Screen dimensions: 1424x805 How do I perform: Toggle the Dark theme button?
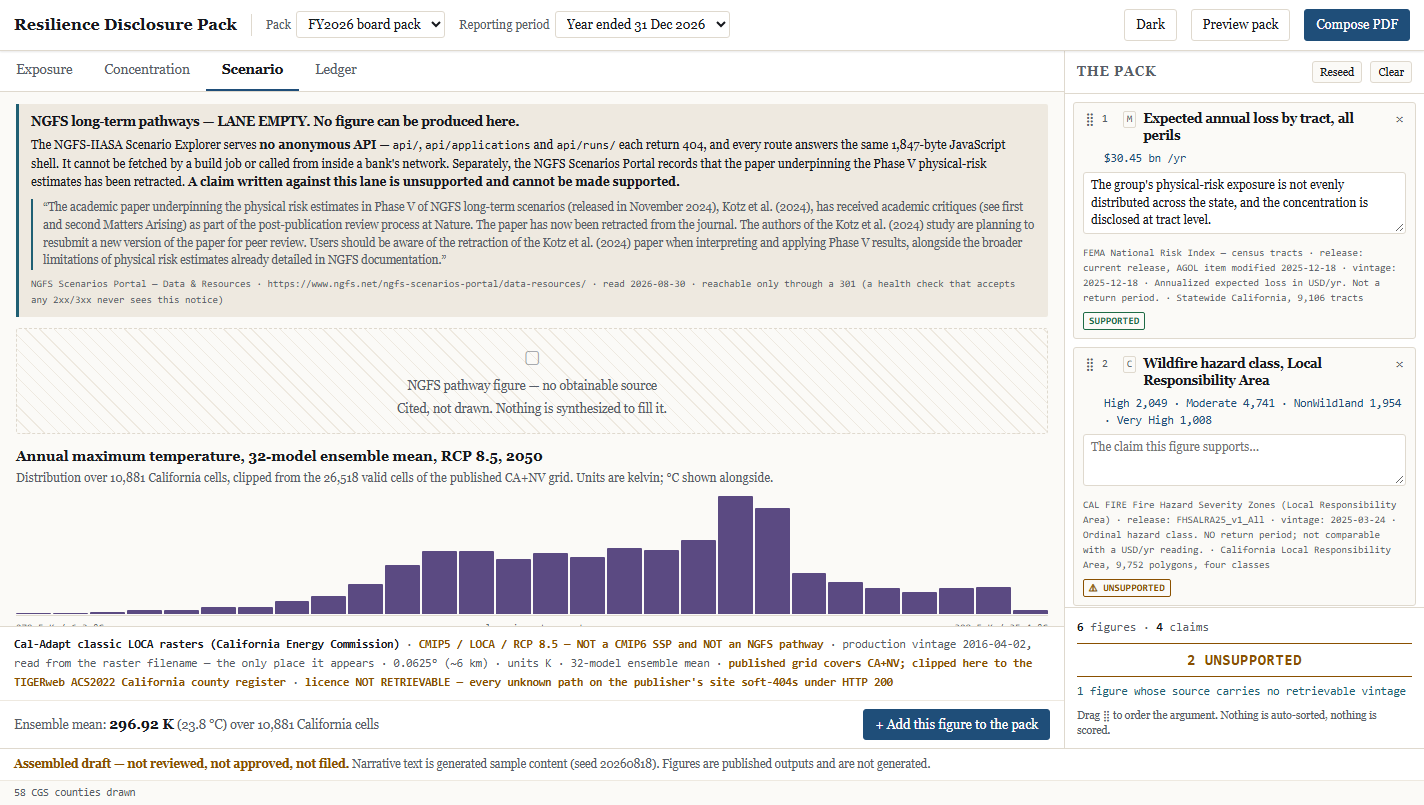coord(1150,24)
